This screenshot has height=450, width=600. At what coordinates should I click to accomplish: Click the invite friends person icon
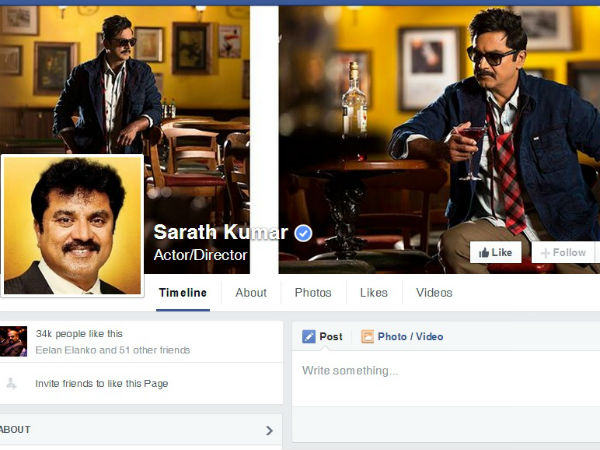tap(11, 383)
